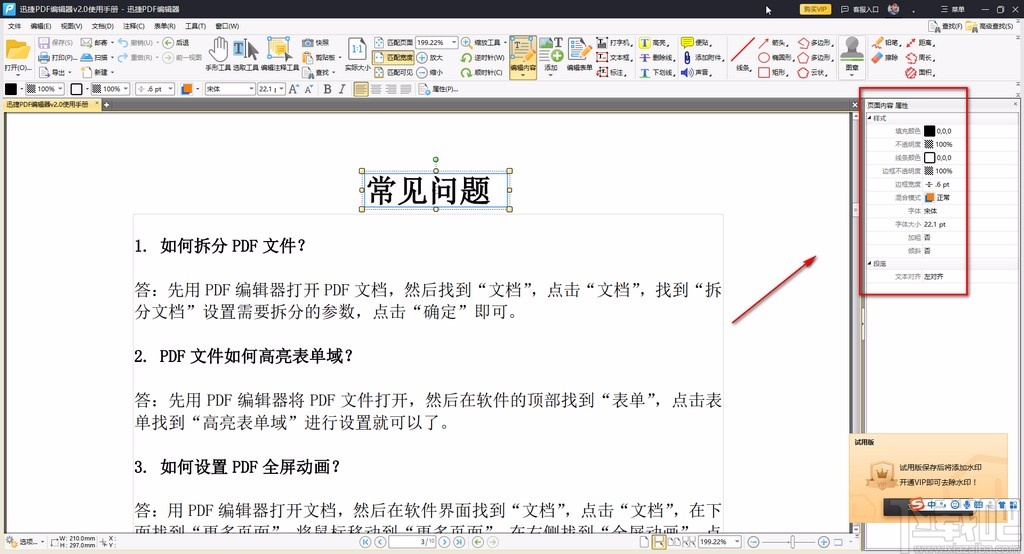1024x554 pixels.
Task: Click the 购买VIP button
Action: coord(814,9)
